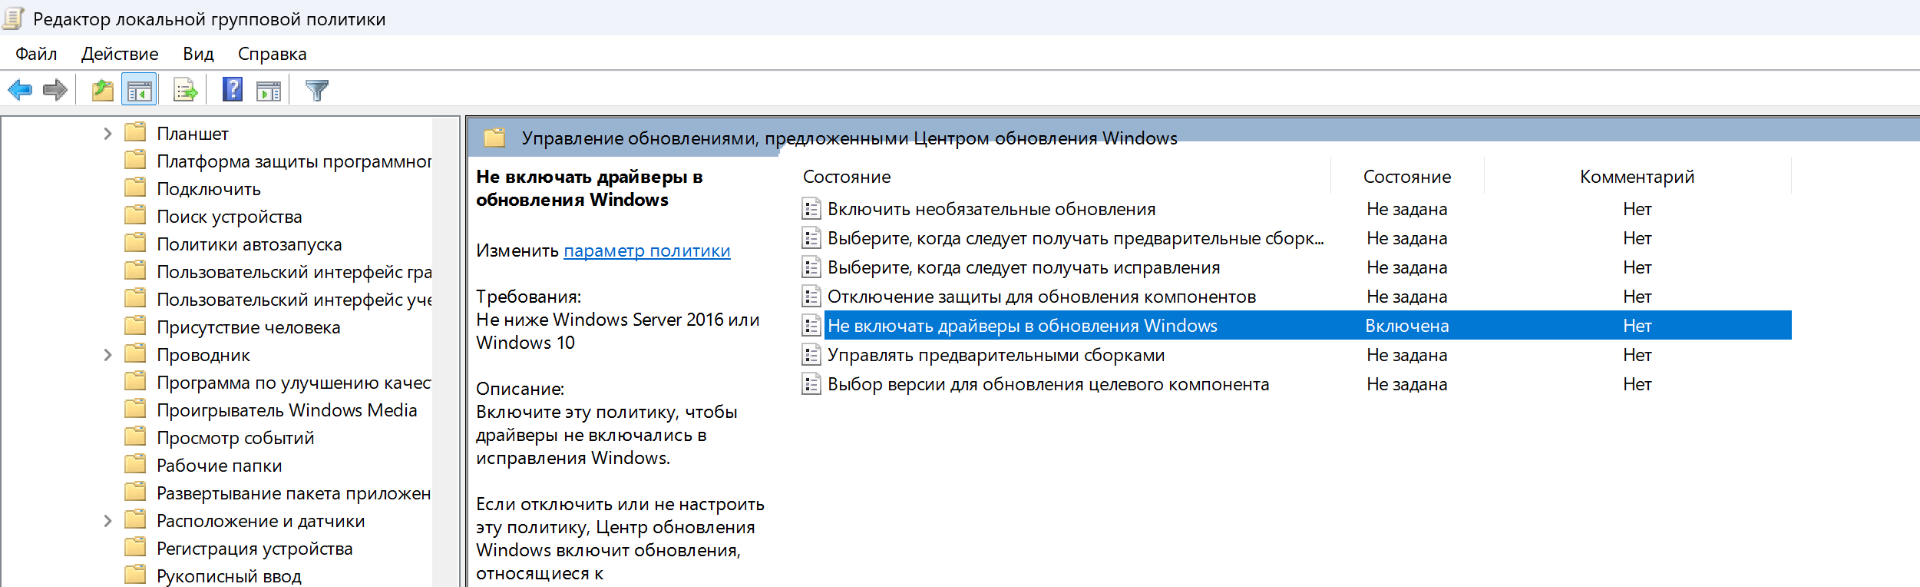Expand the Планшет tree folder
Screen dimensions: 1920x587
click(x=108, y=134)
